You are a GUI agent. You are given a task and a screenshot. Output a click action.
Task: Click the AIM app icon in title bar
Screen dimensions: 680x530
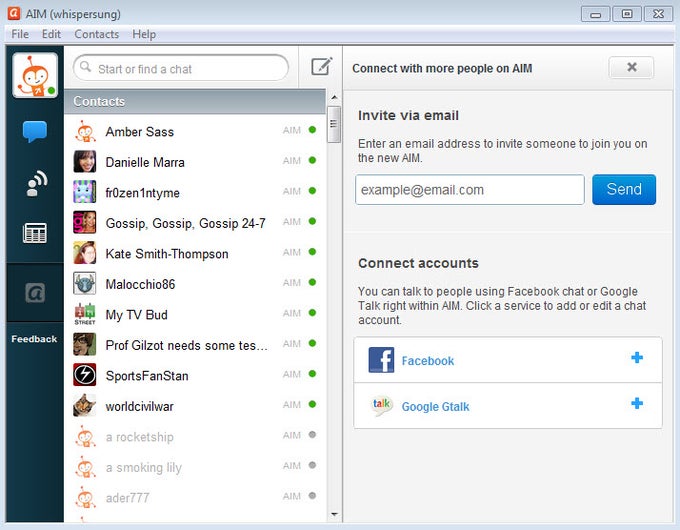(14, 13)
